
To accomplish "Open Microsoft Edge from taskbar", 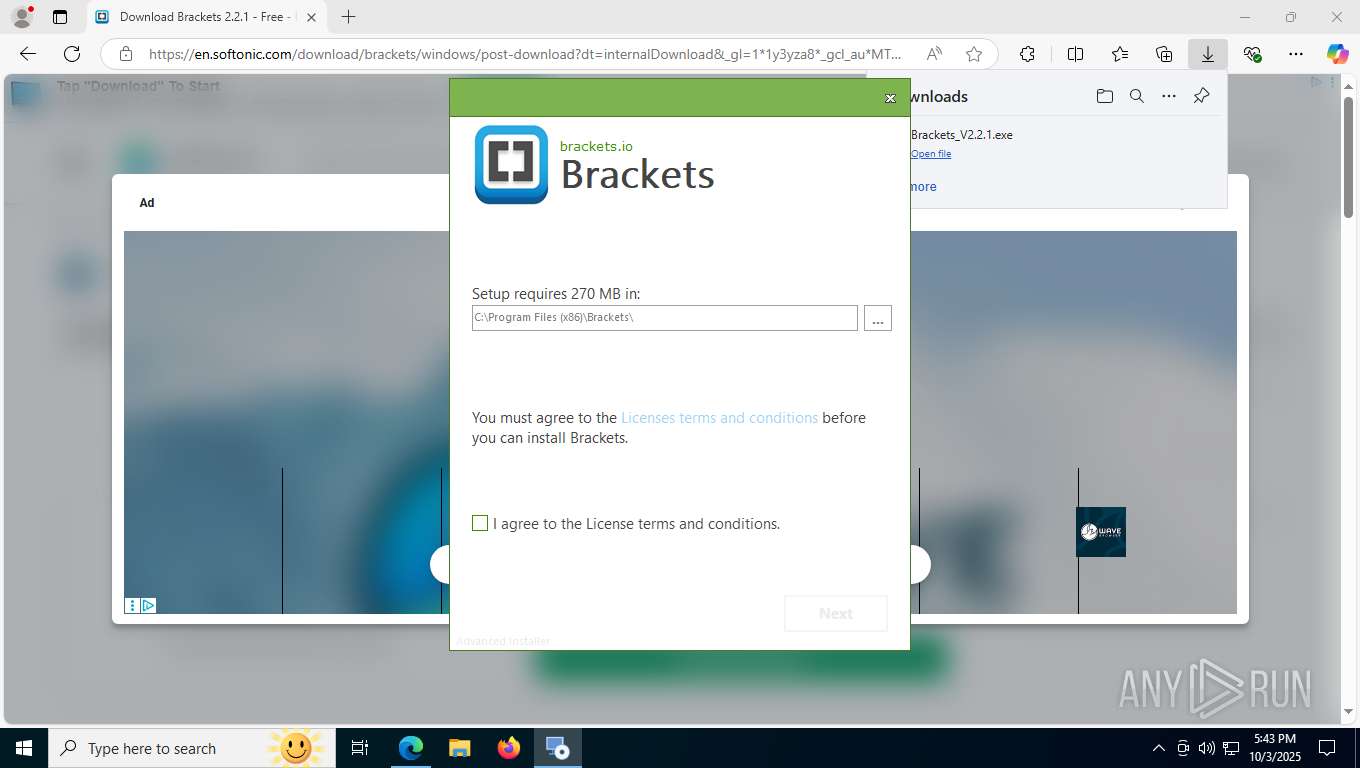I will point(411,748).
